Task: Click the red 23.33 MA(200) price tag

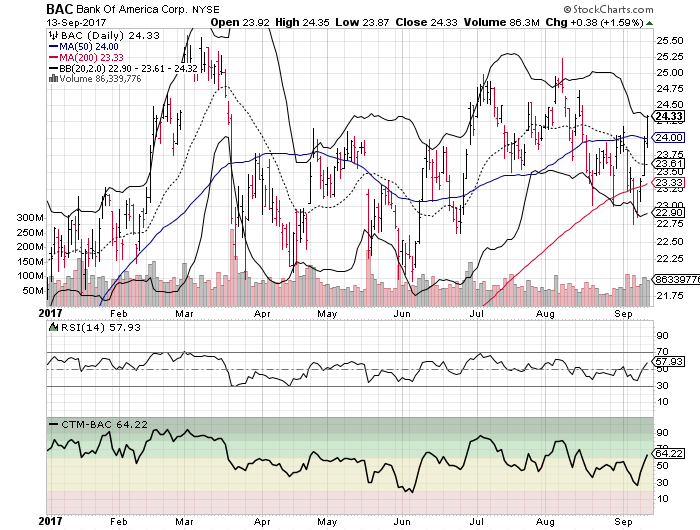Action: [x=668, y=183]
